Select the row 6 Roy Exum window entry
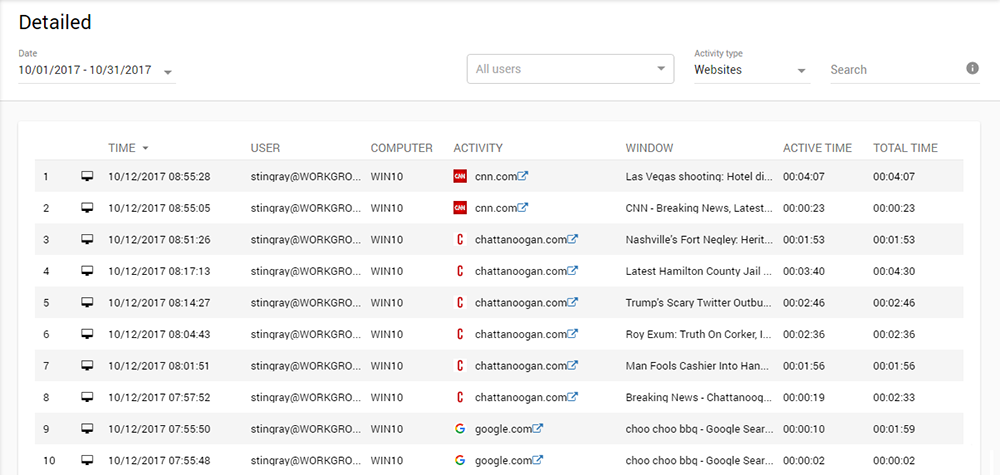1000x475 pixels. [698, 334]
